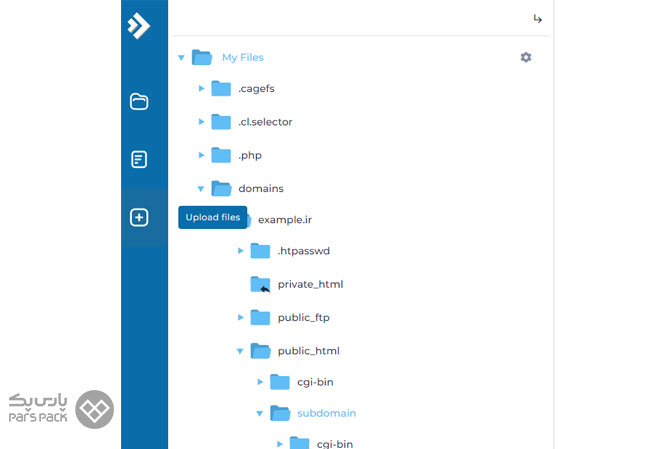Click the My Files folder icon

click(x=202, y=57)
